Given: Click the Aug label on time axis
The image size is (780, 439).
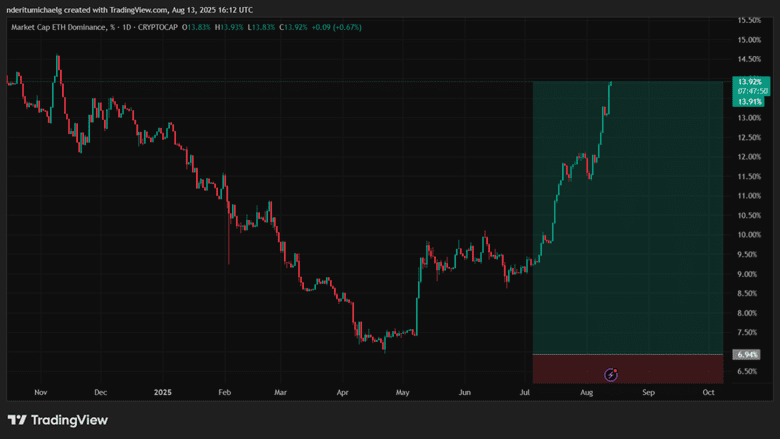Looking at the screenshot, I should [587, 394].
